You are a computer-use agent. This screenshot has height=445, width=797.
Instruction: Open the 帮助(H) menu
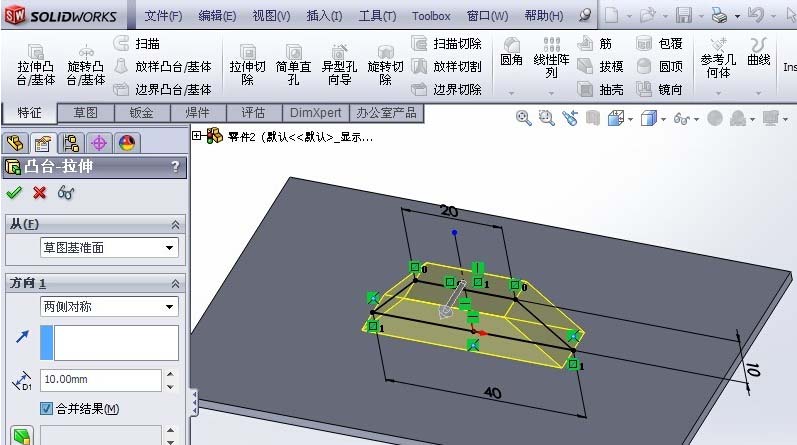pyautogui.click(x=544, y=16)
